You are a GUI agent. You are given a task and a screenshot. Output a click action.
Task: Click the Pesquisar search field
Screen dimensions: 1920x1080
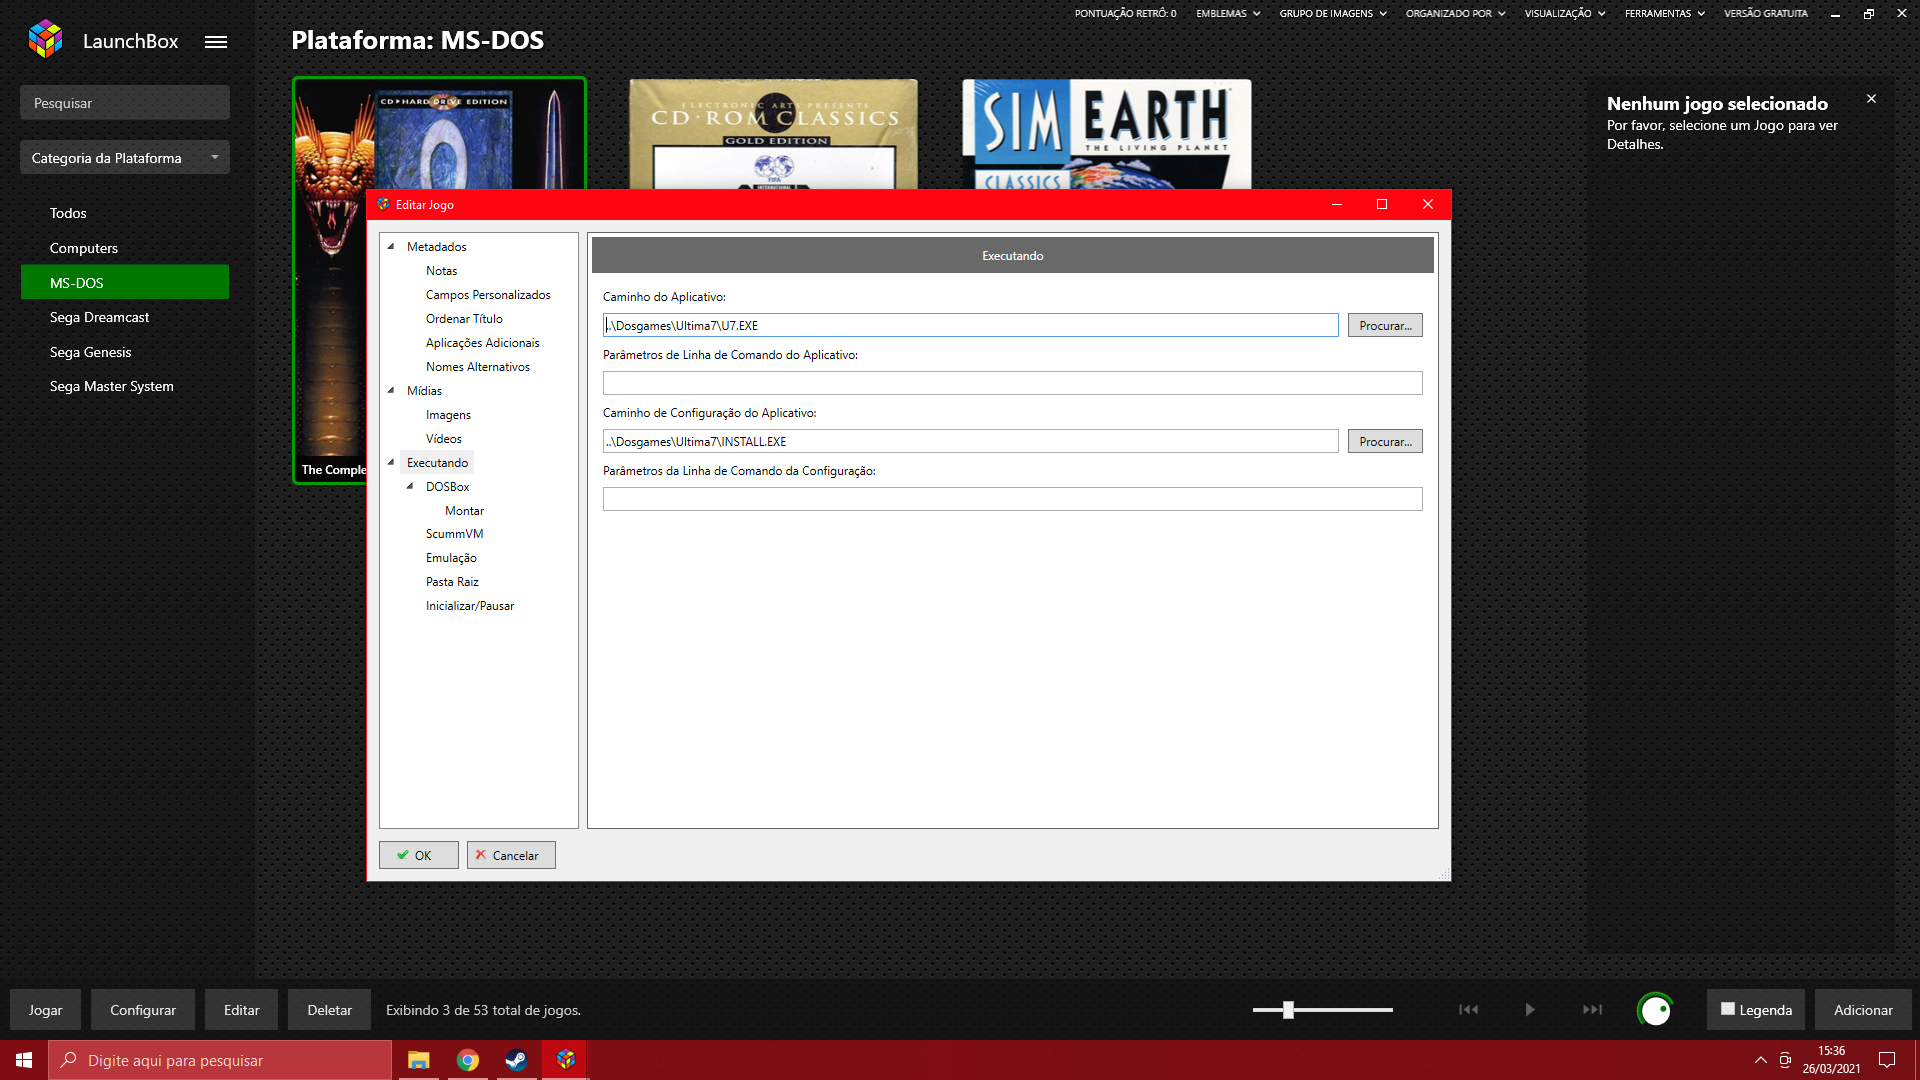click(125, 103)
